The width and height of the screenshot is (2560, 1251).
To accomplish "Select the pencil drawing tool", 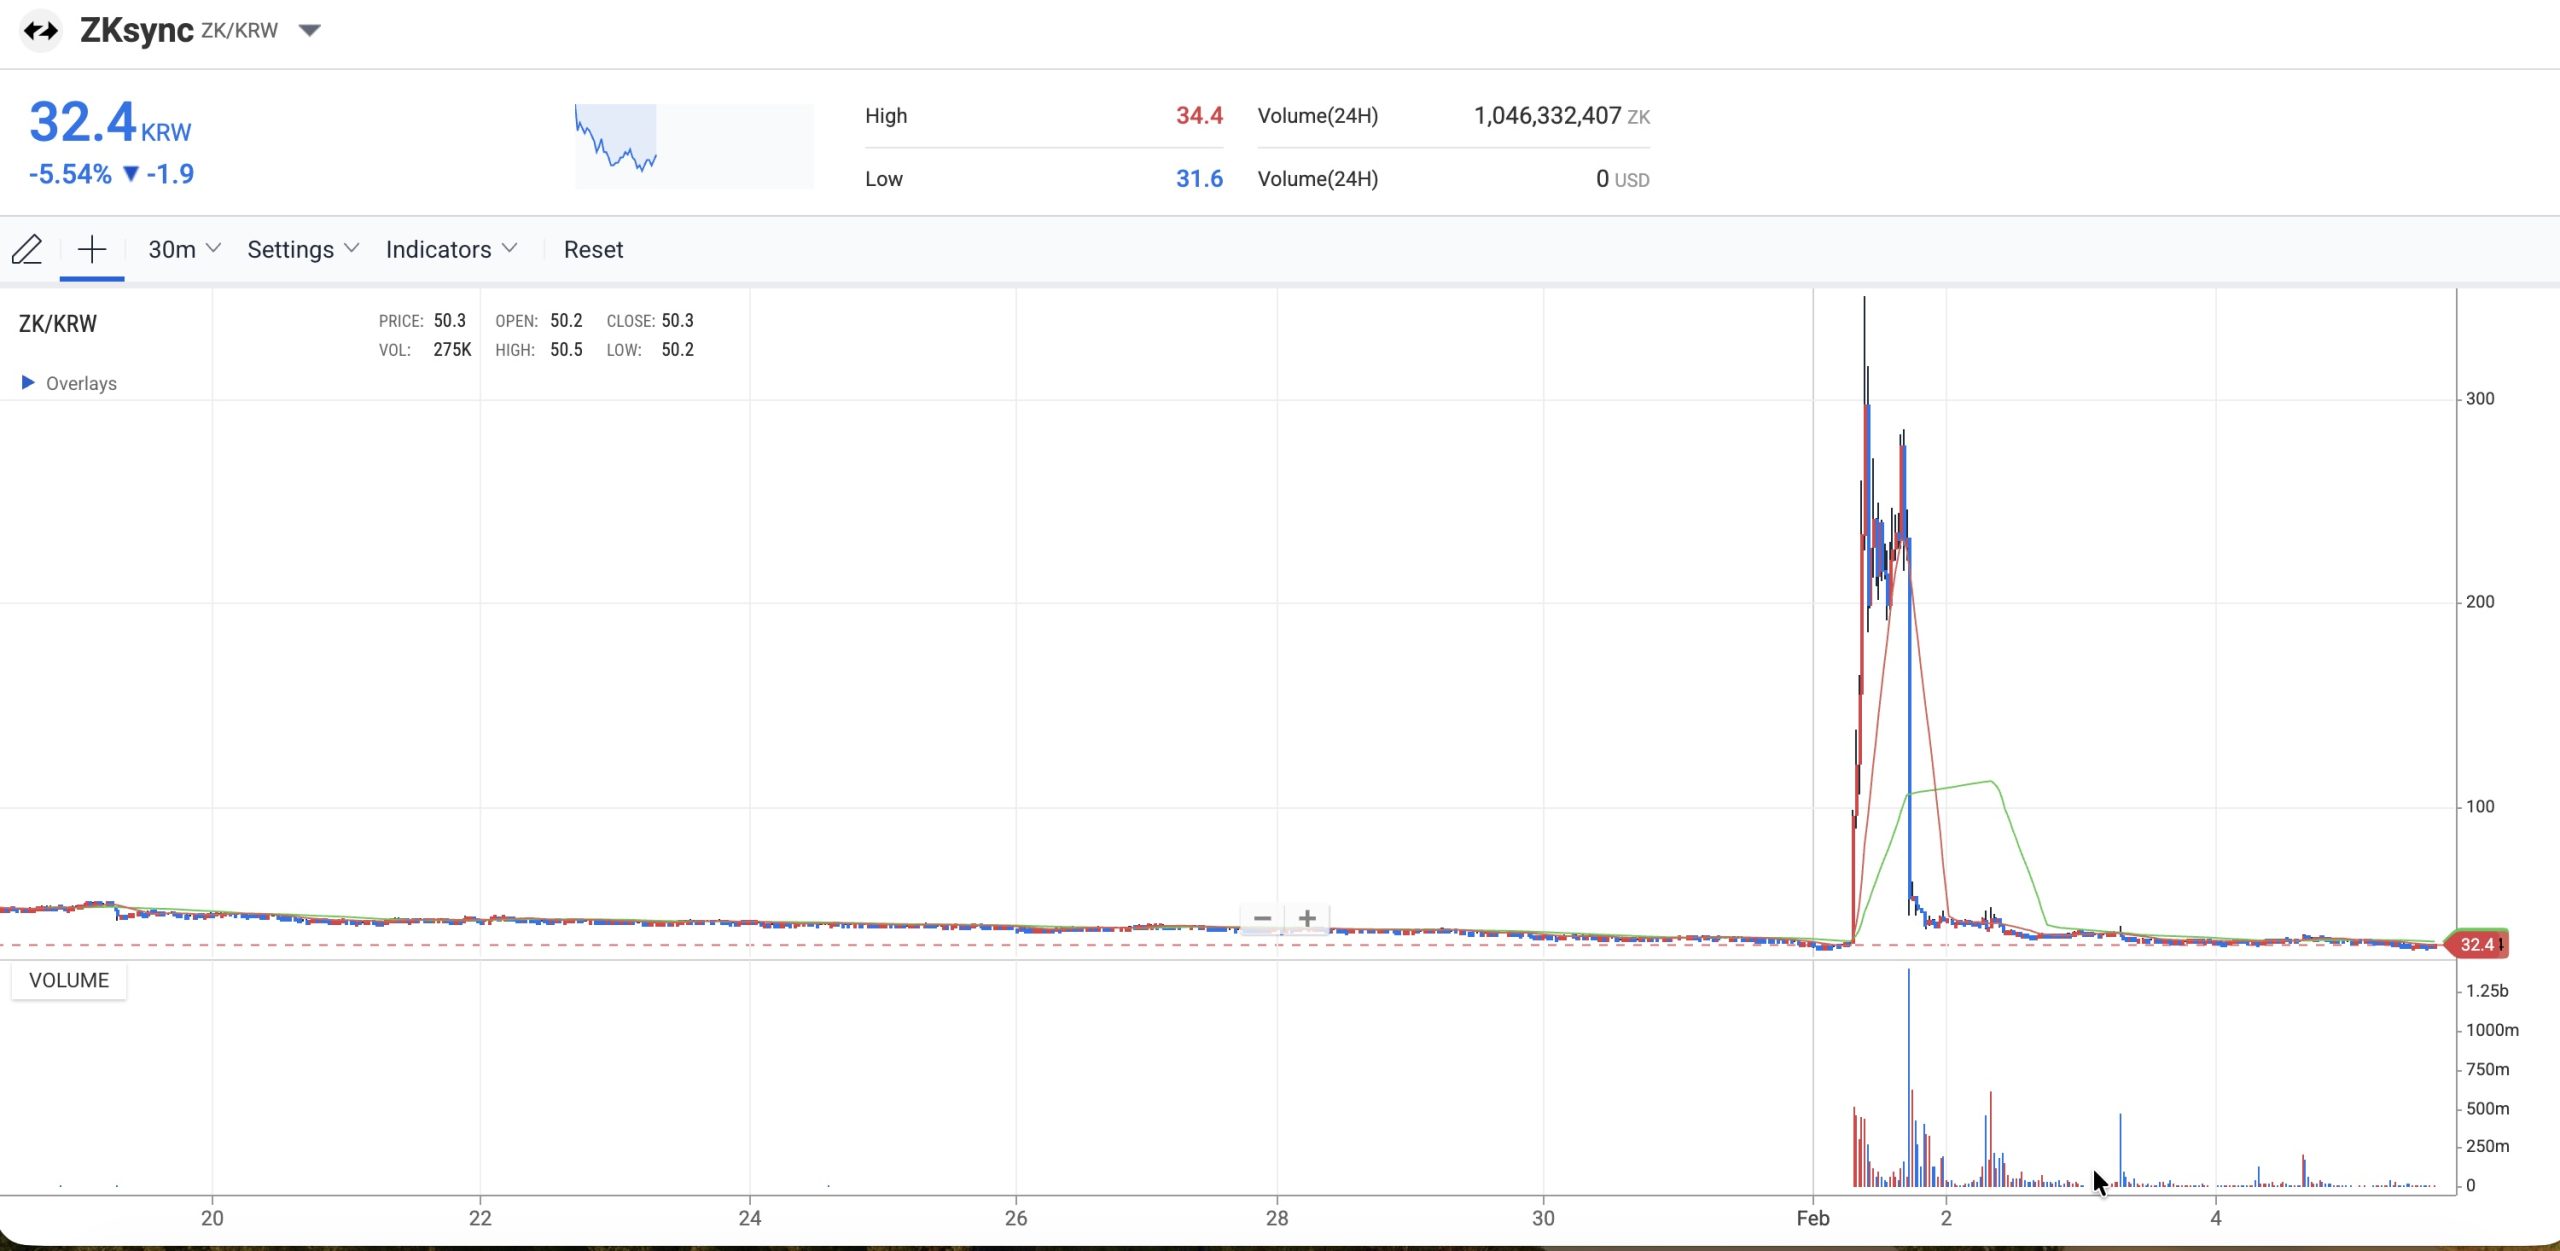I will click(27, 249).
